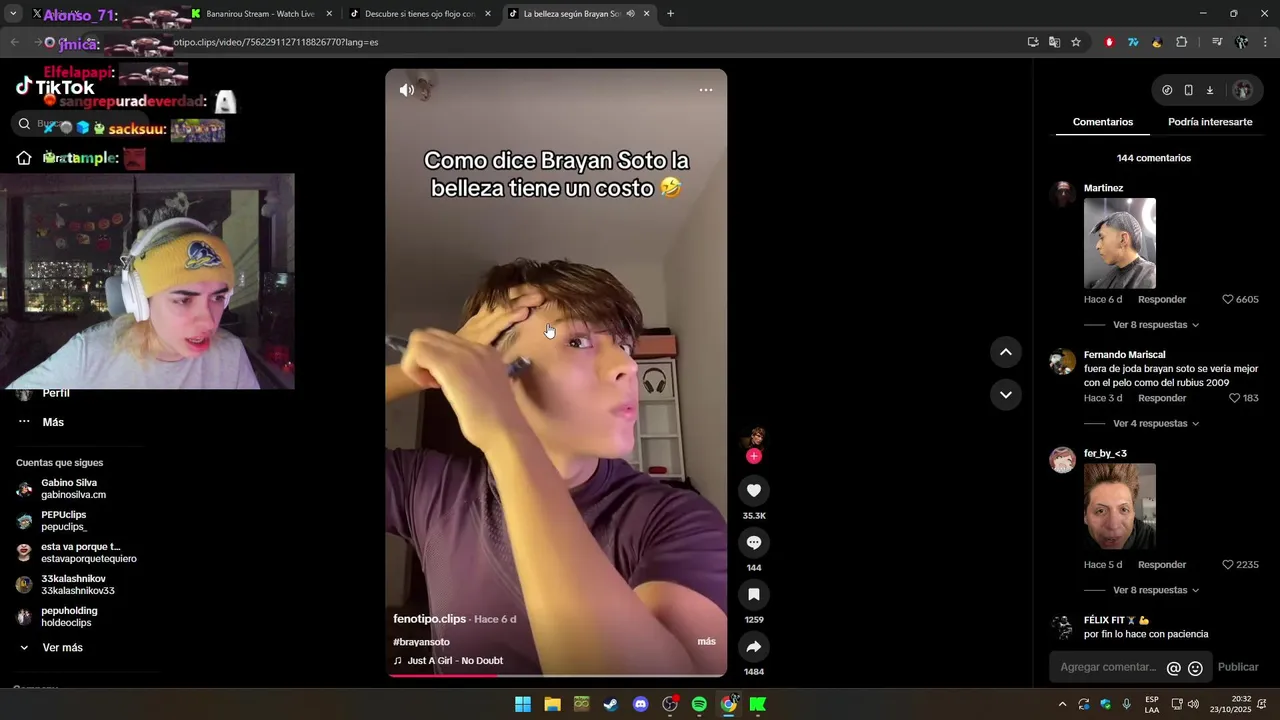
Task: Switch to Podría interesarte tab
Action: coord(1210,122)
